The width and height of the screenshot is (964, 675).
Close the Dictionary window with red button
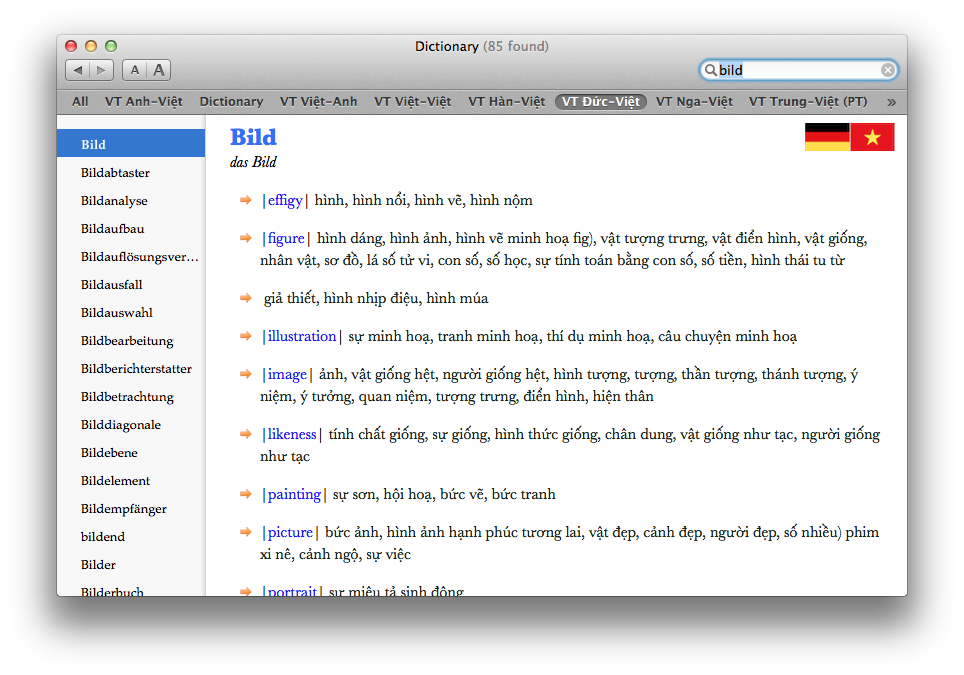click(x=71, y=46)
